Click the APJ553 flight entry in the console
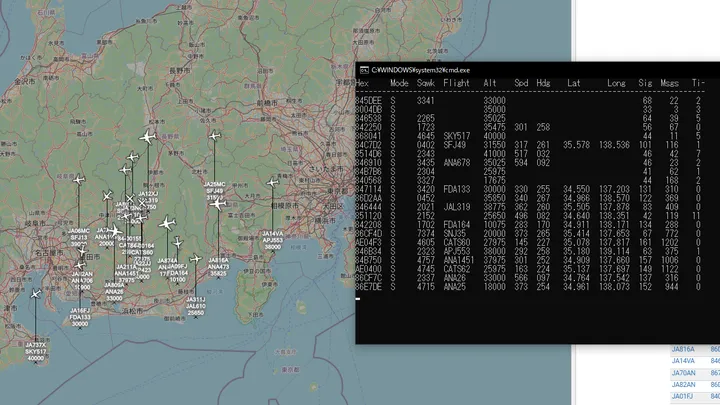 tap(456, 251)
